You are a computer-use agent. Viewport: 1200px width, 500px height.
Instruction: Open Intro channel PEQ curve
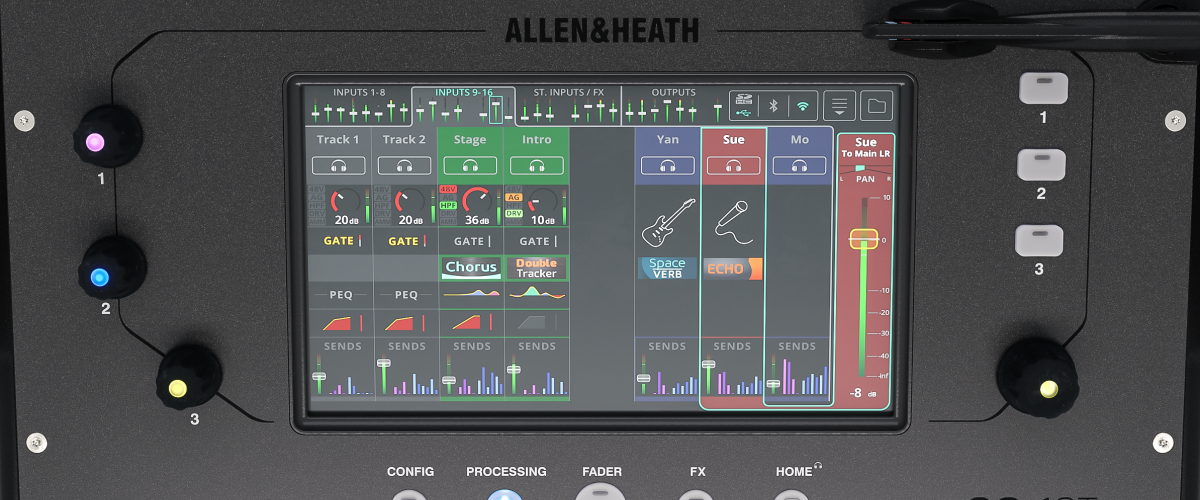[x=537, y=294]
